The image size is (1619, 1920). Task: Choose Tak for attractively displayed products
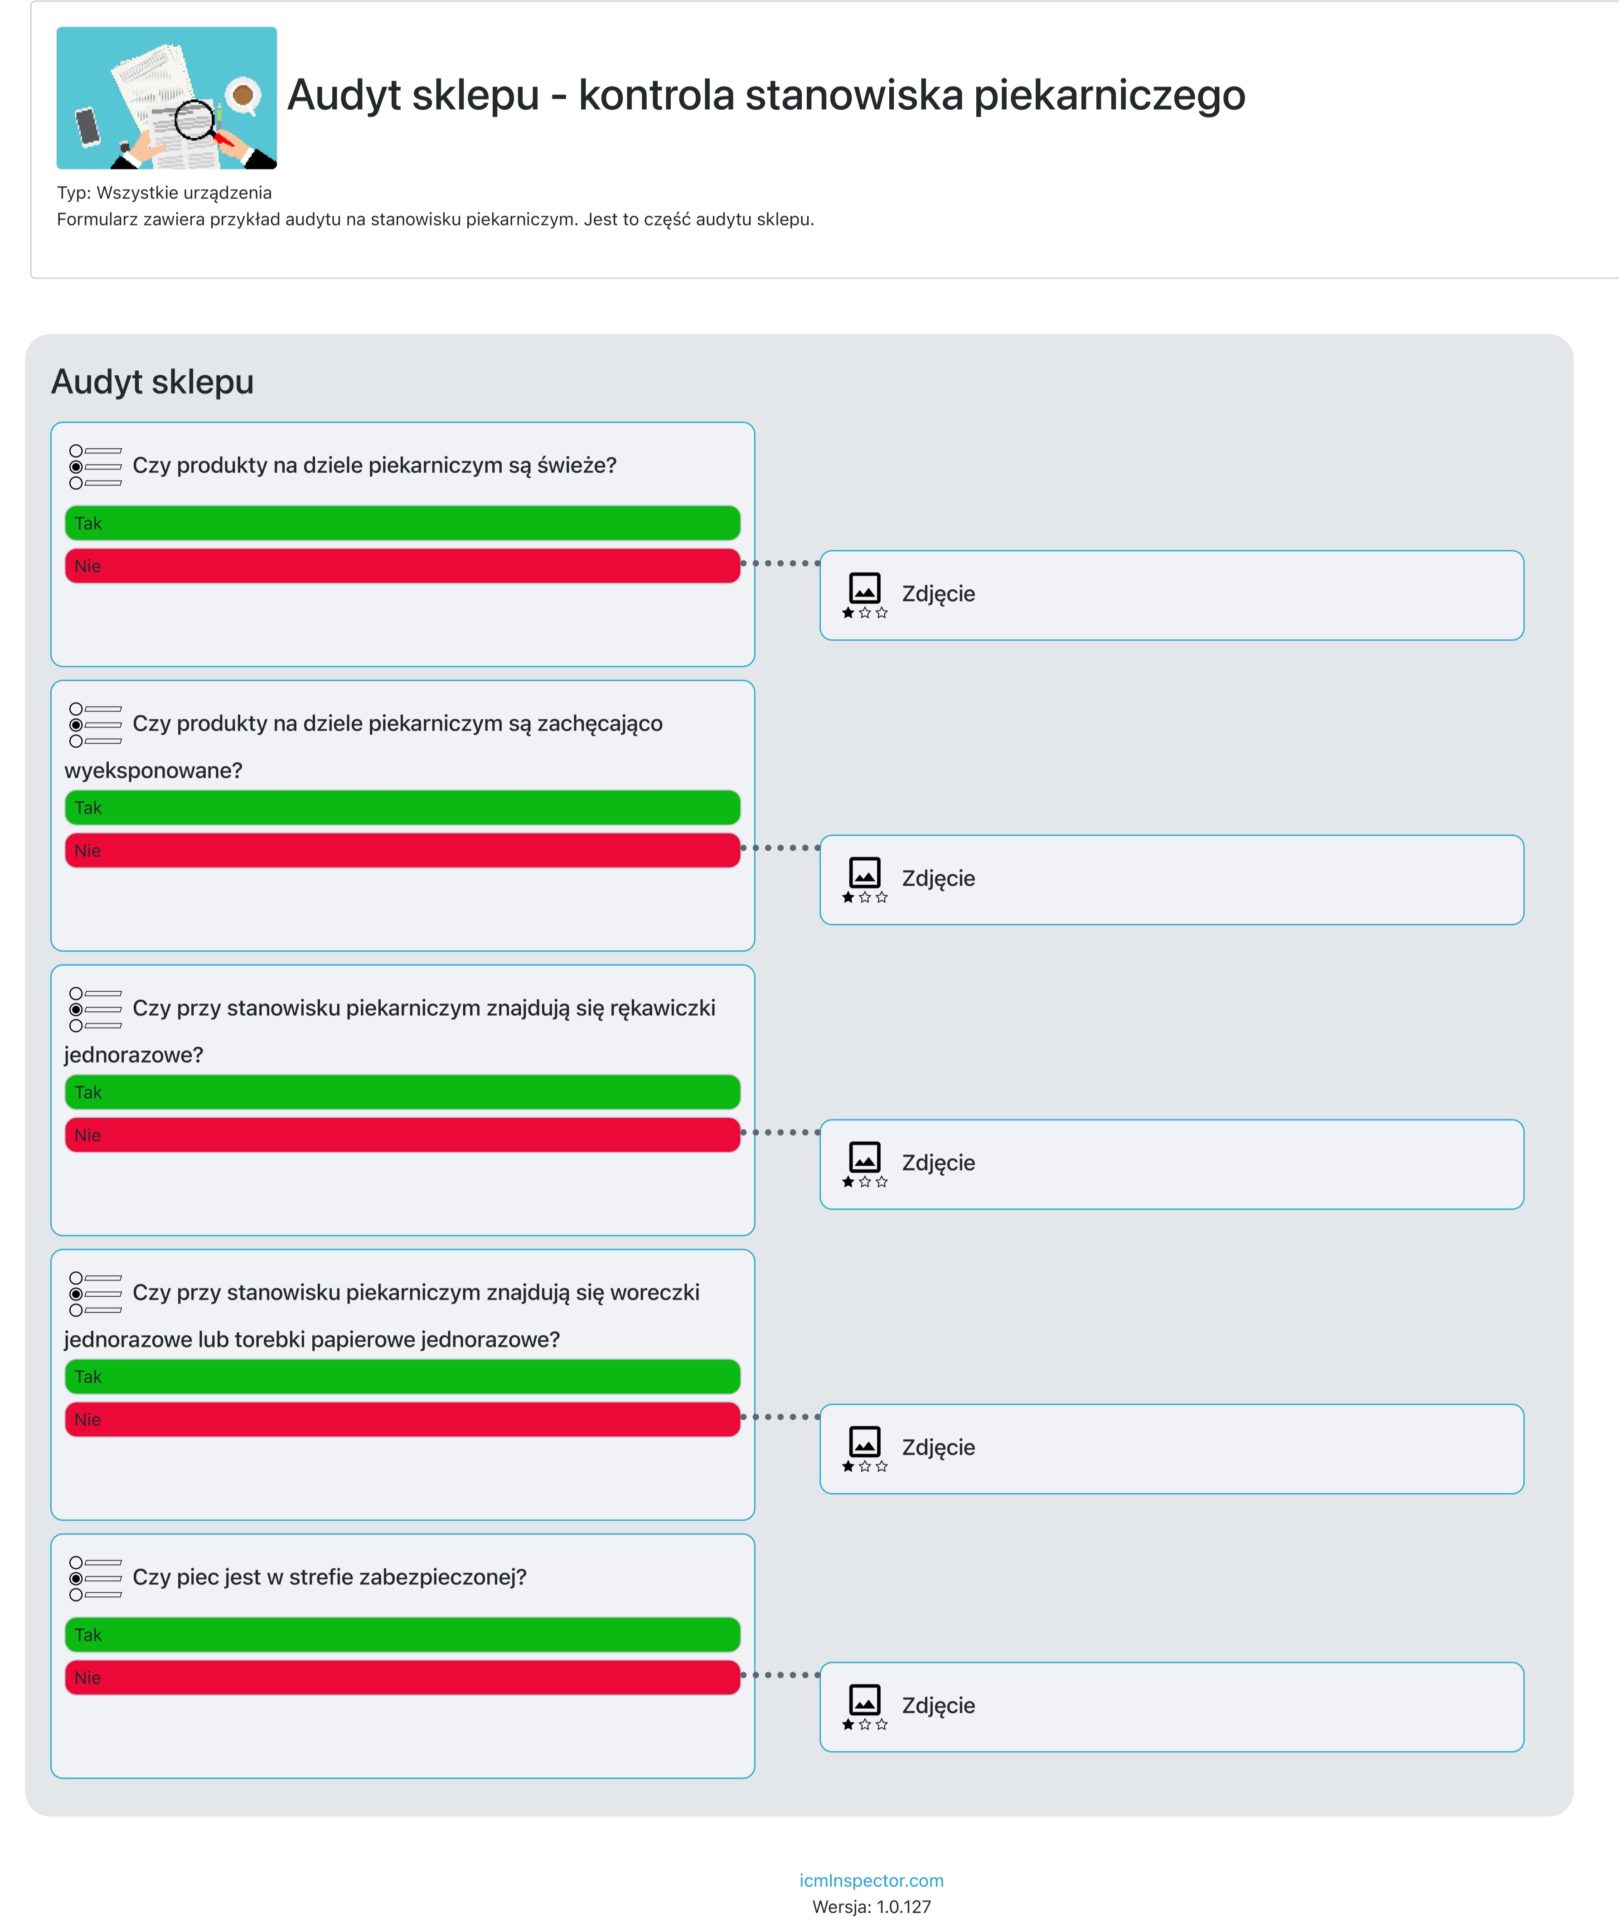[403, 807]
